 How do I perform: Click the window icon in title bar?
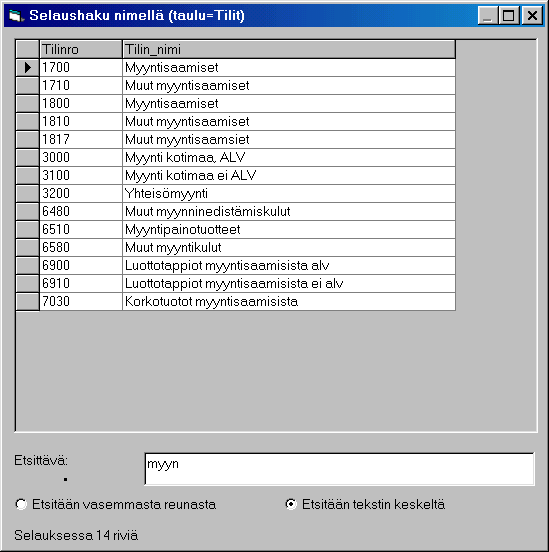coord(16,15)
